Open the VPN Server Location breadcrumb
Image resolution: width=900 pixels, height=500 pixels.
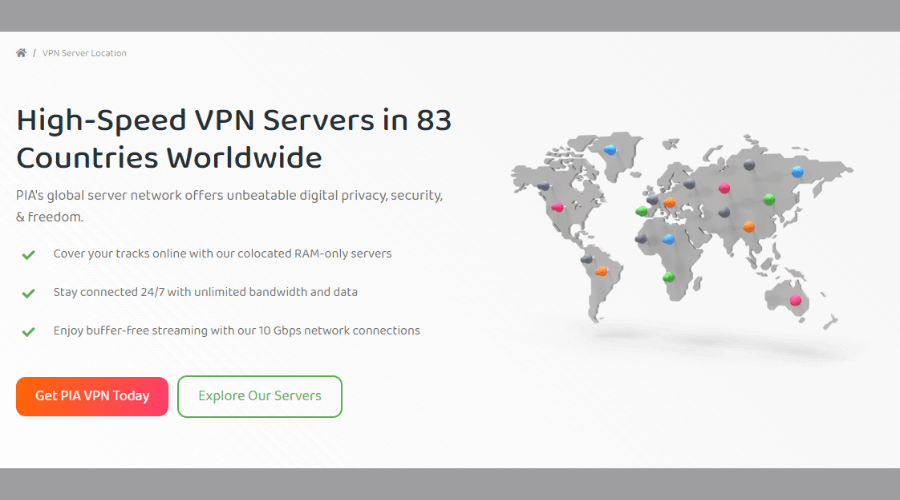click(84, 53)
